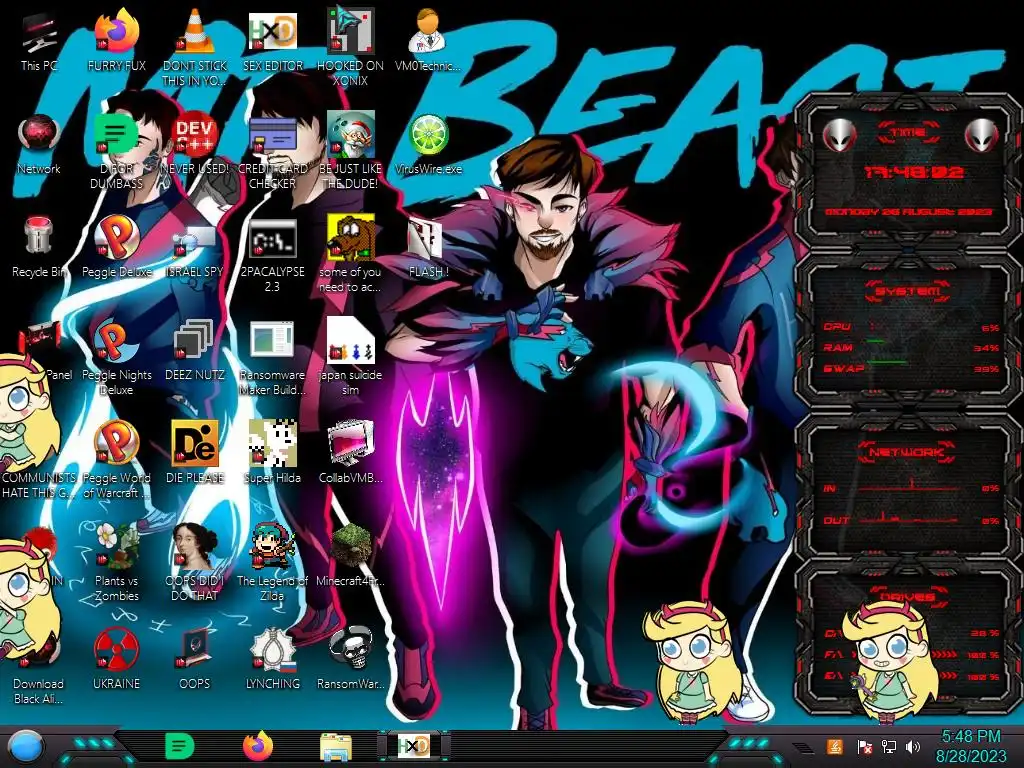Select the BE JUST LIKE THE DUDE! icon
Image resolution: width=1024 pixels, height=768 pixels.
pyautogui.click(x=350, y=136)
